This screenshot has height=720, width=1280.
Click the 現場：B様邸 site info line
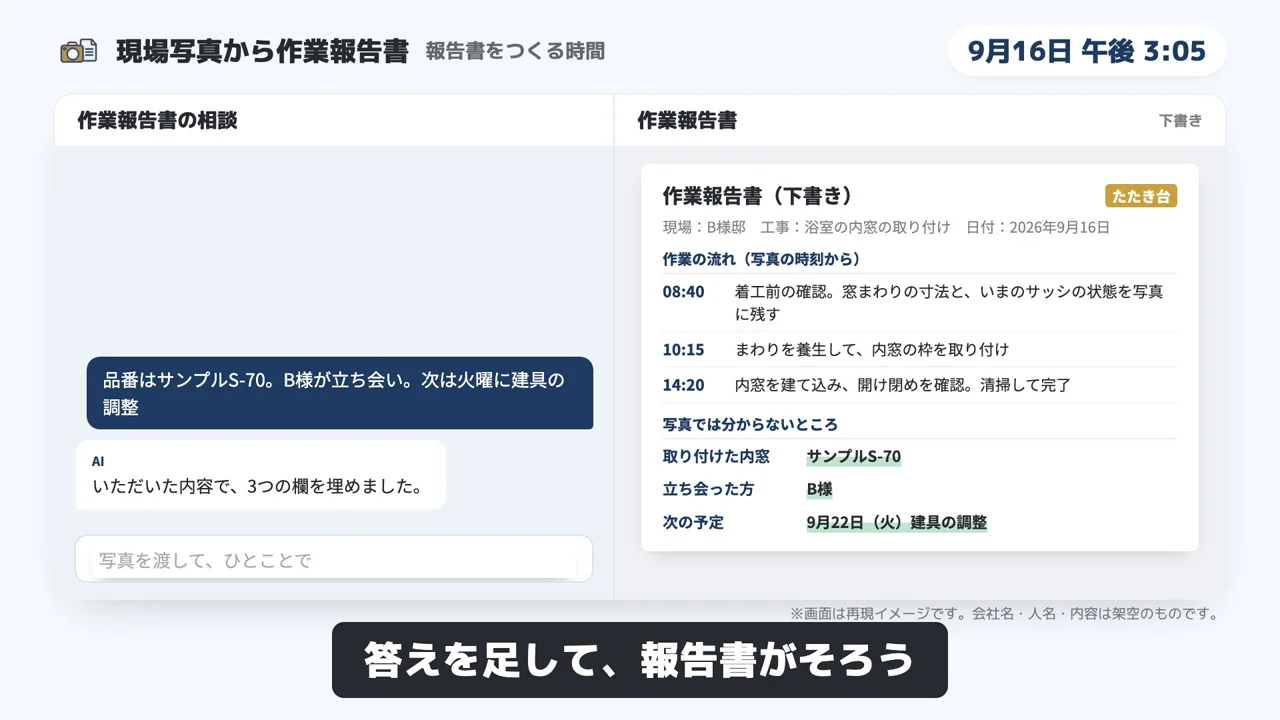(x=886, y=227)
